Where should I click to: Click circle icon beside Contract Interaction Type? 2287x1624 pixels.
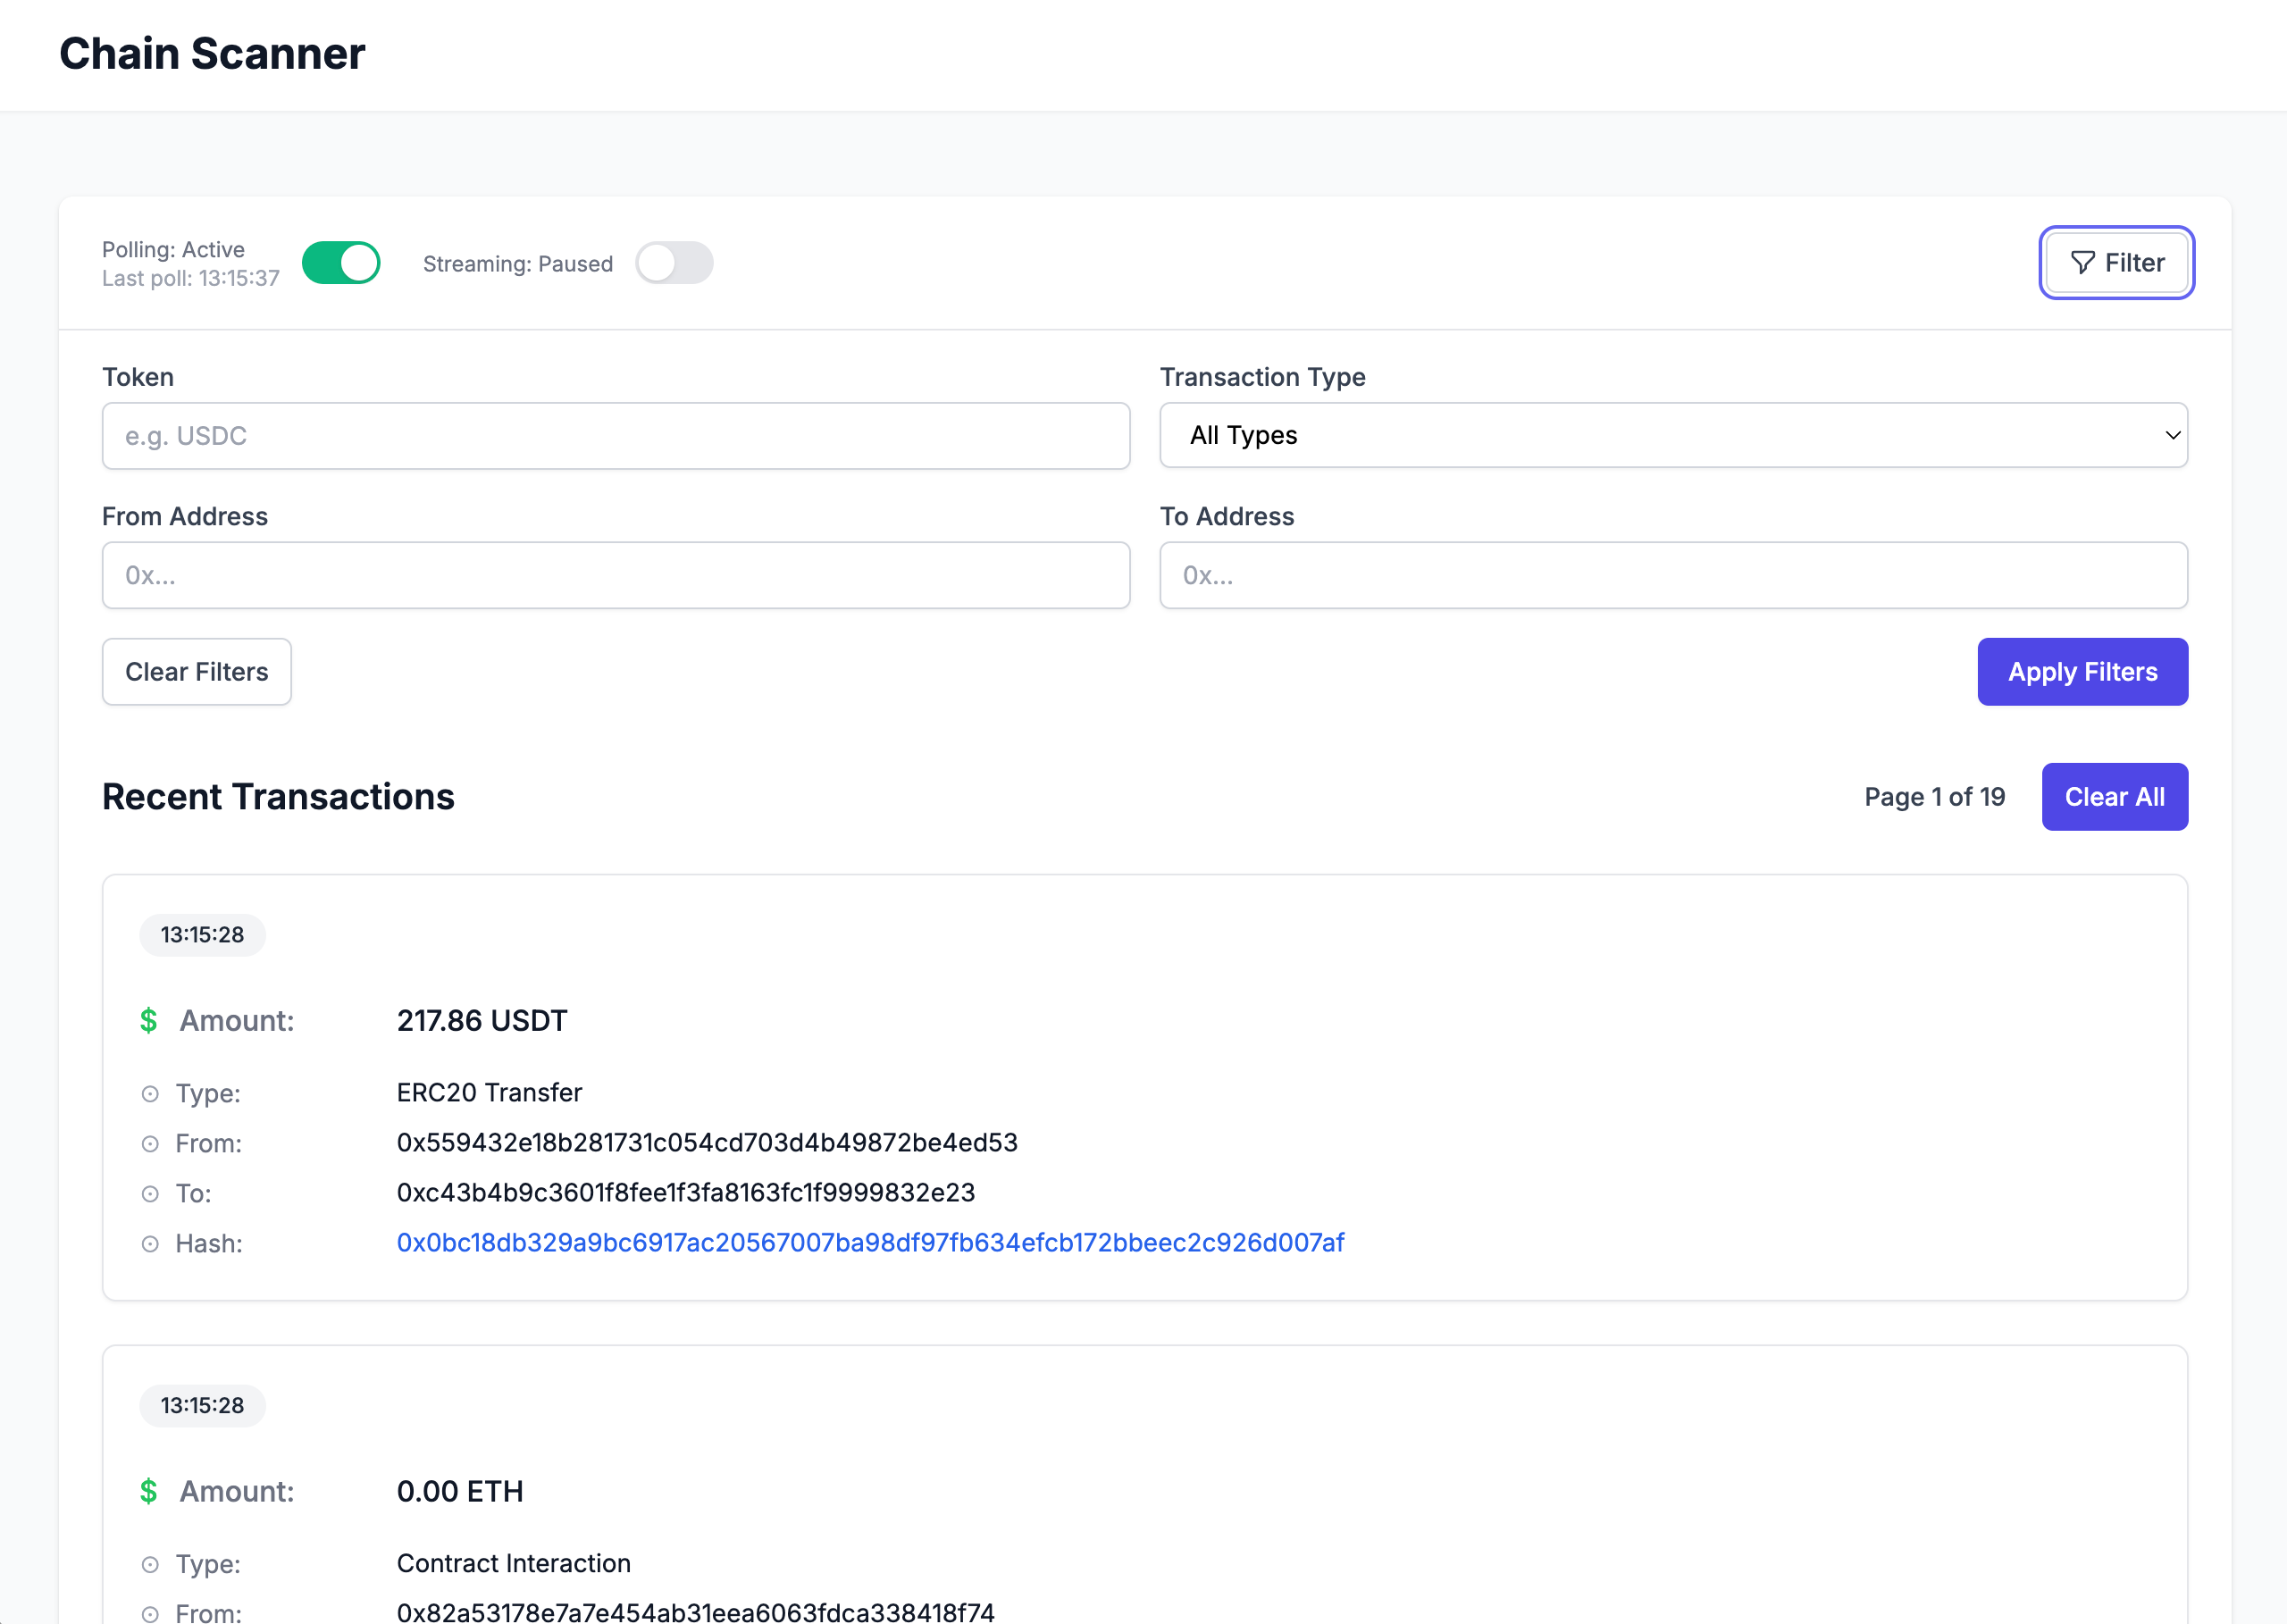[150, 1565]
